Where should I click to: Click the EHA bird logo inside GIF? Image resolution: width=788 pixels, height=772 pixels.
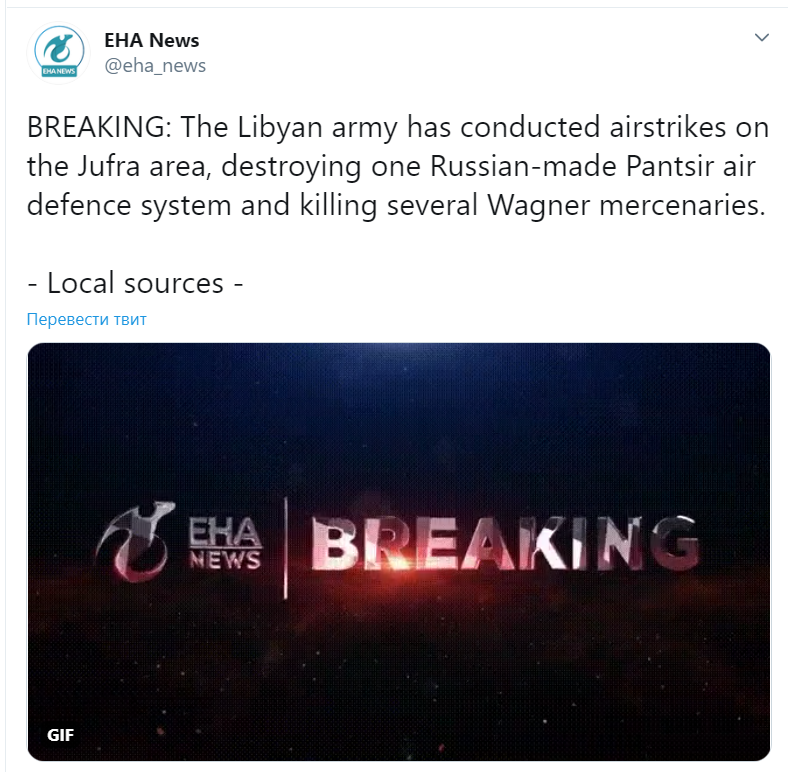[x=136, y=541]
